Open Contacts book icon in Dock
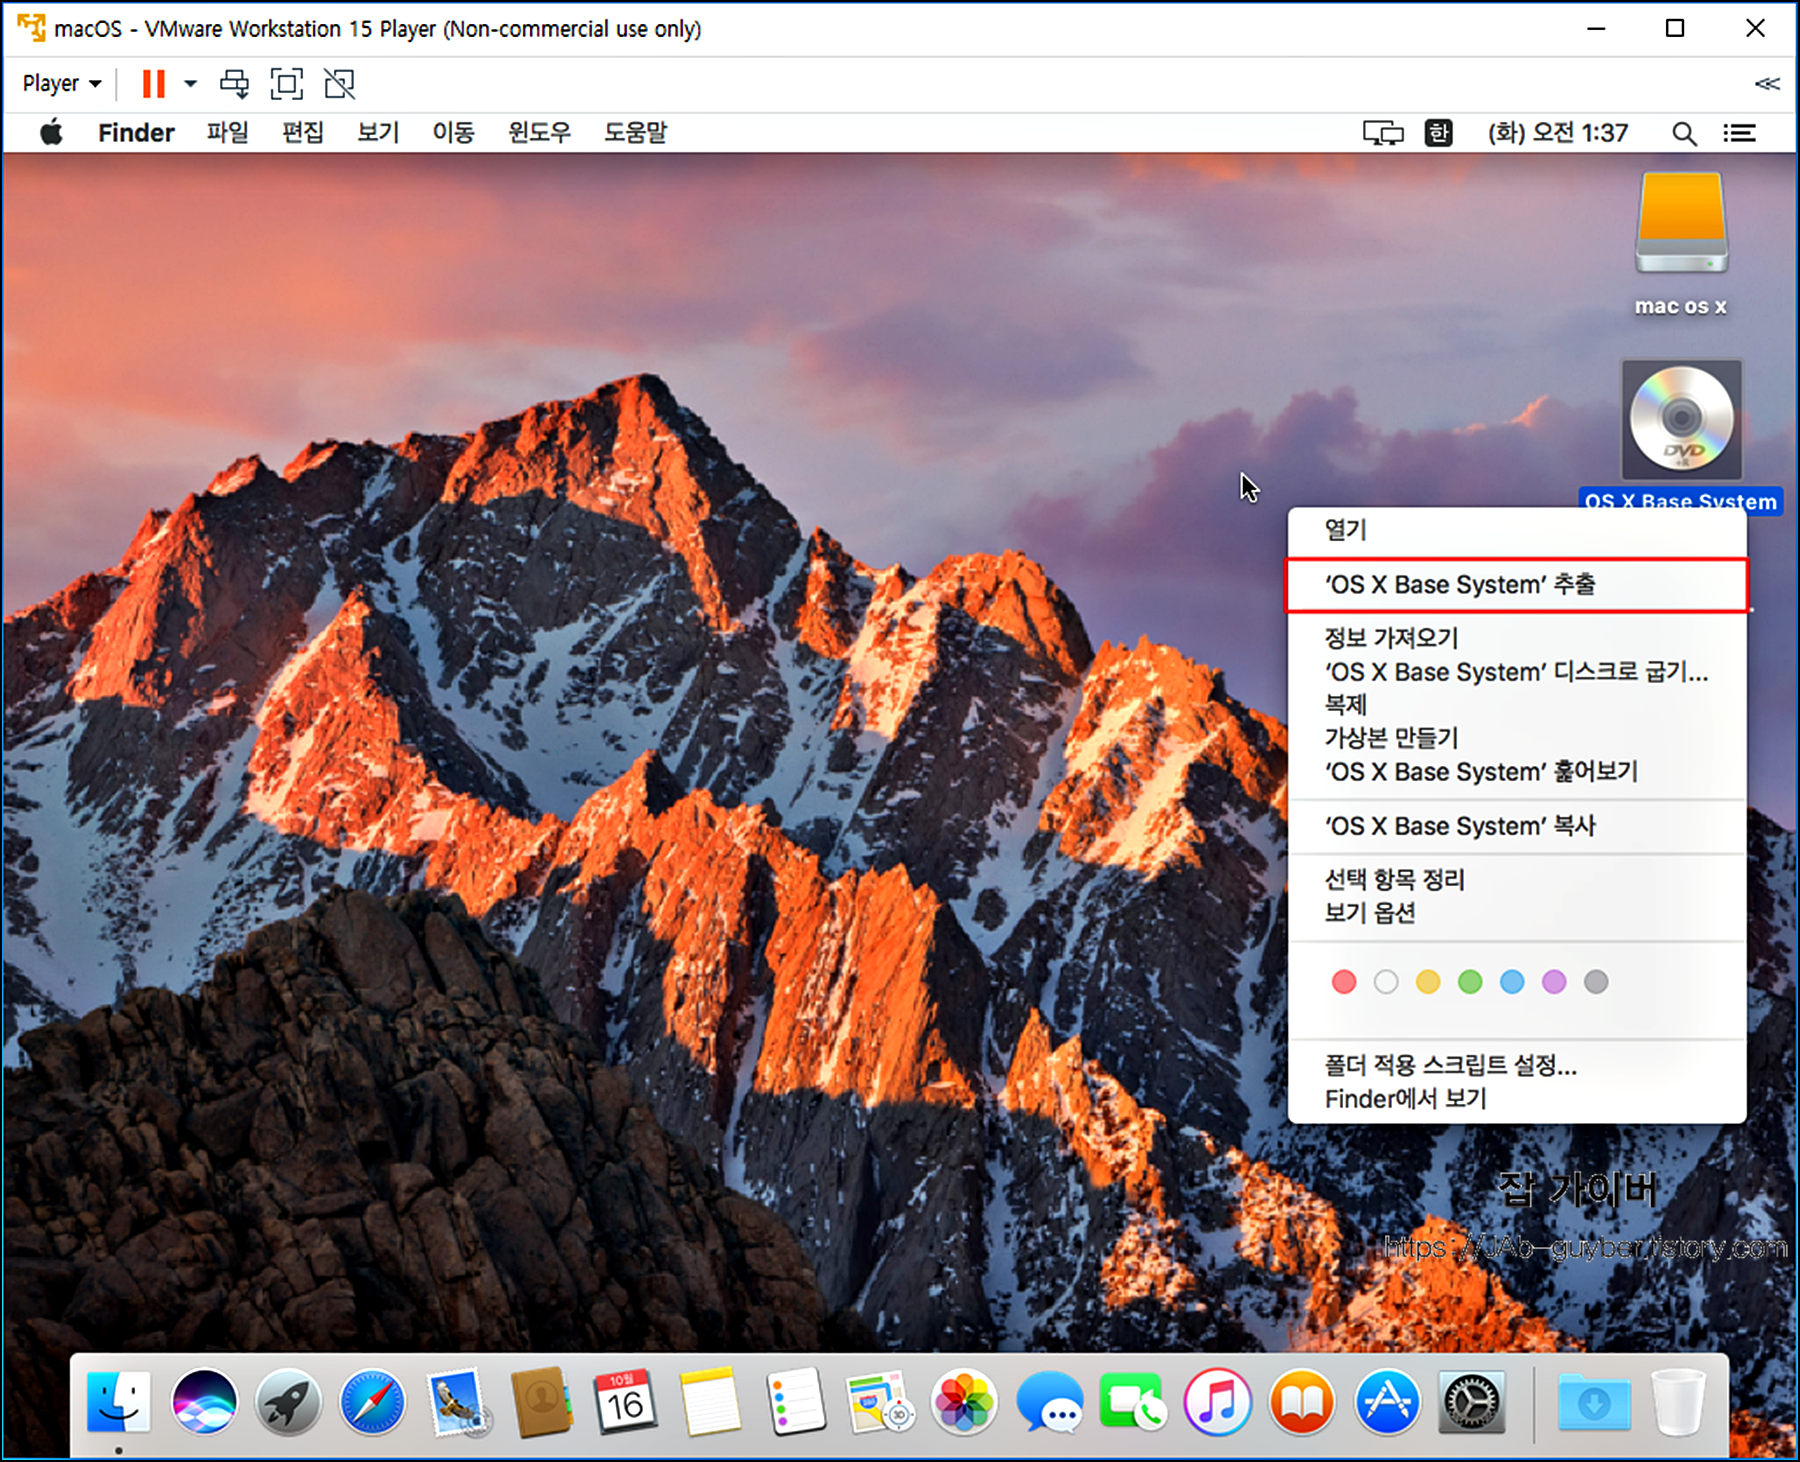Image resolution: width=1800 pixels, height=1462 pixels. click(x=541, y=1402)
